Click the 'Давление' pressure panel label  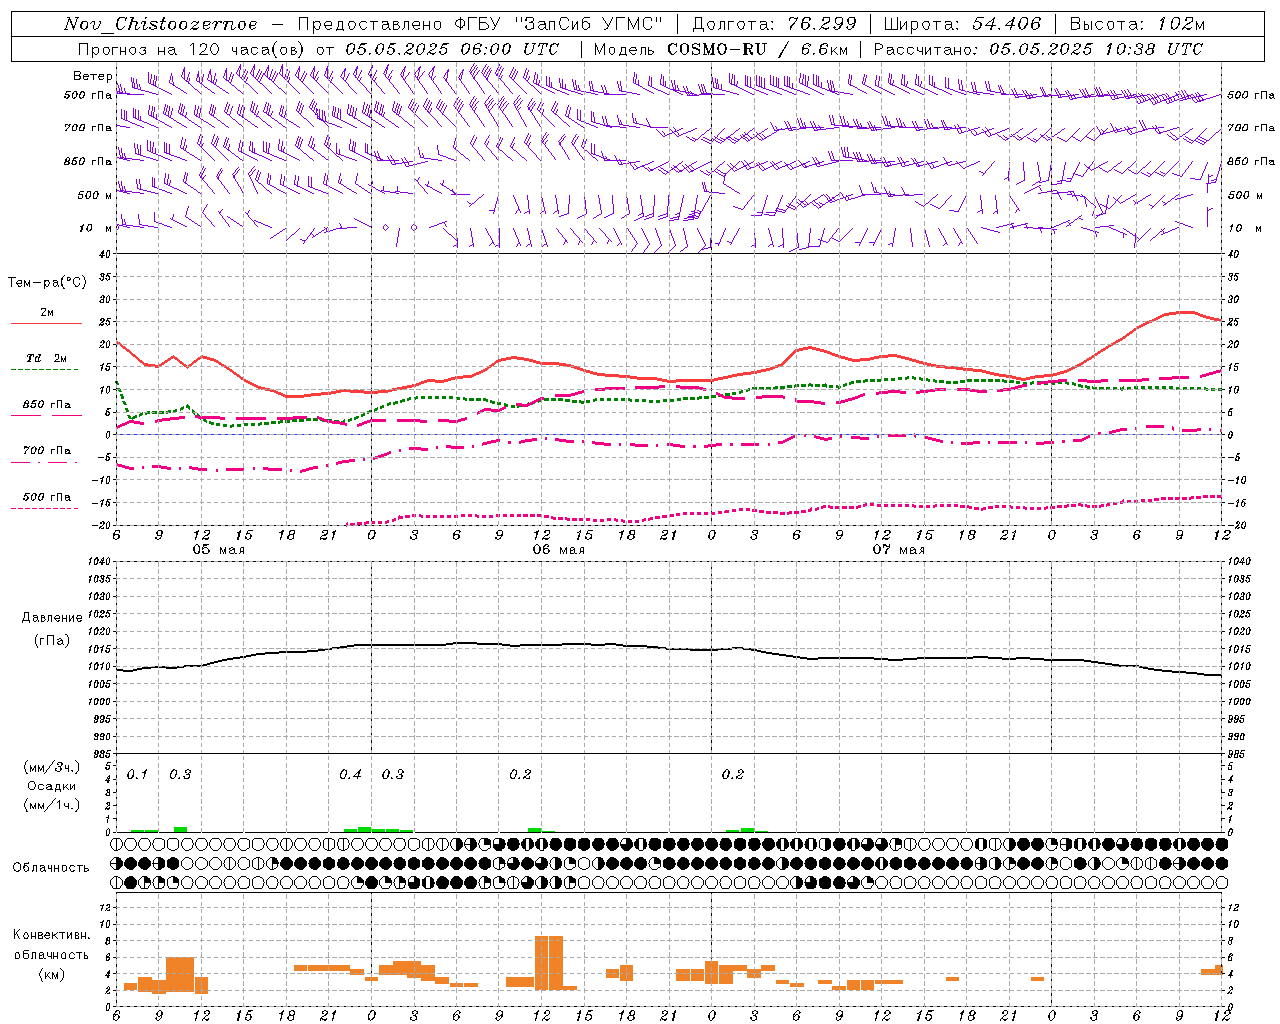50,618
